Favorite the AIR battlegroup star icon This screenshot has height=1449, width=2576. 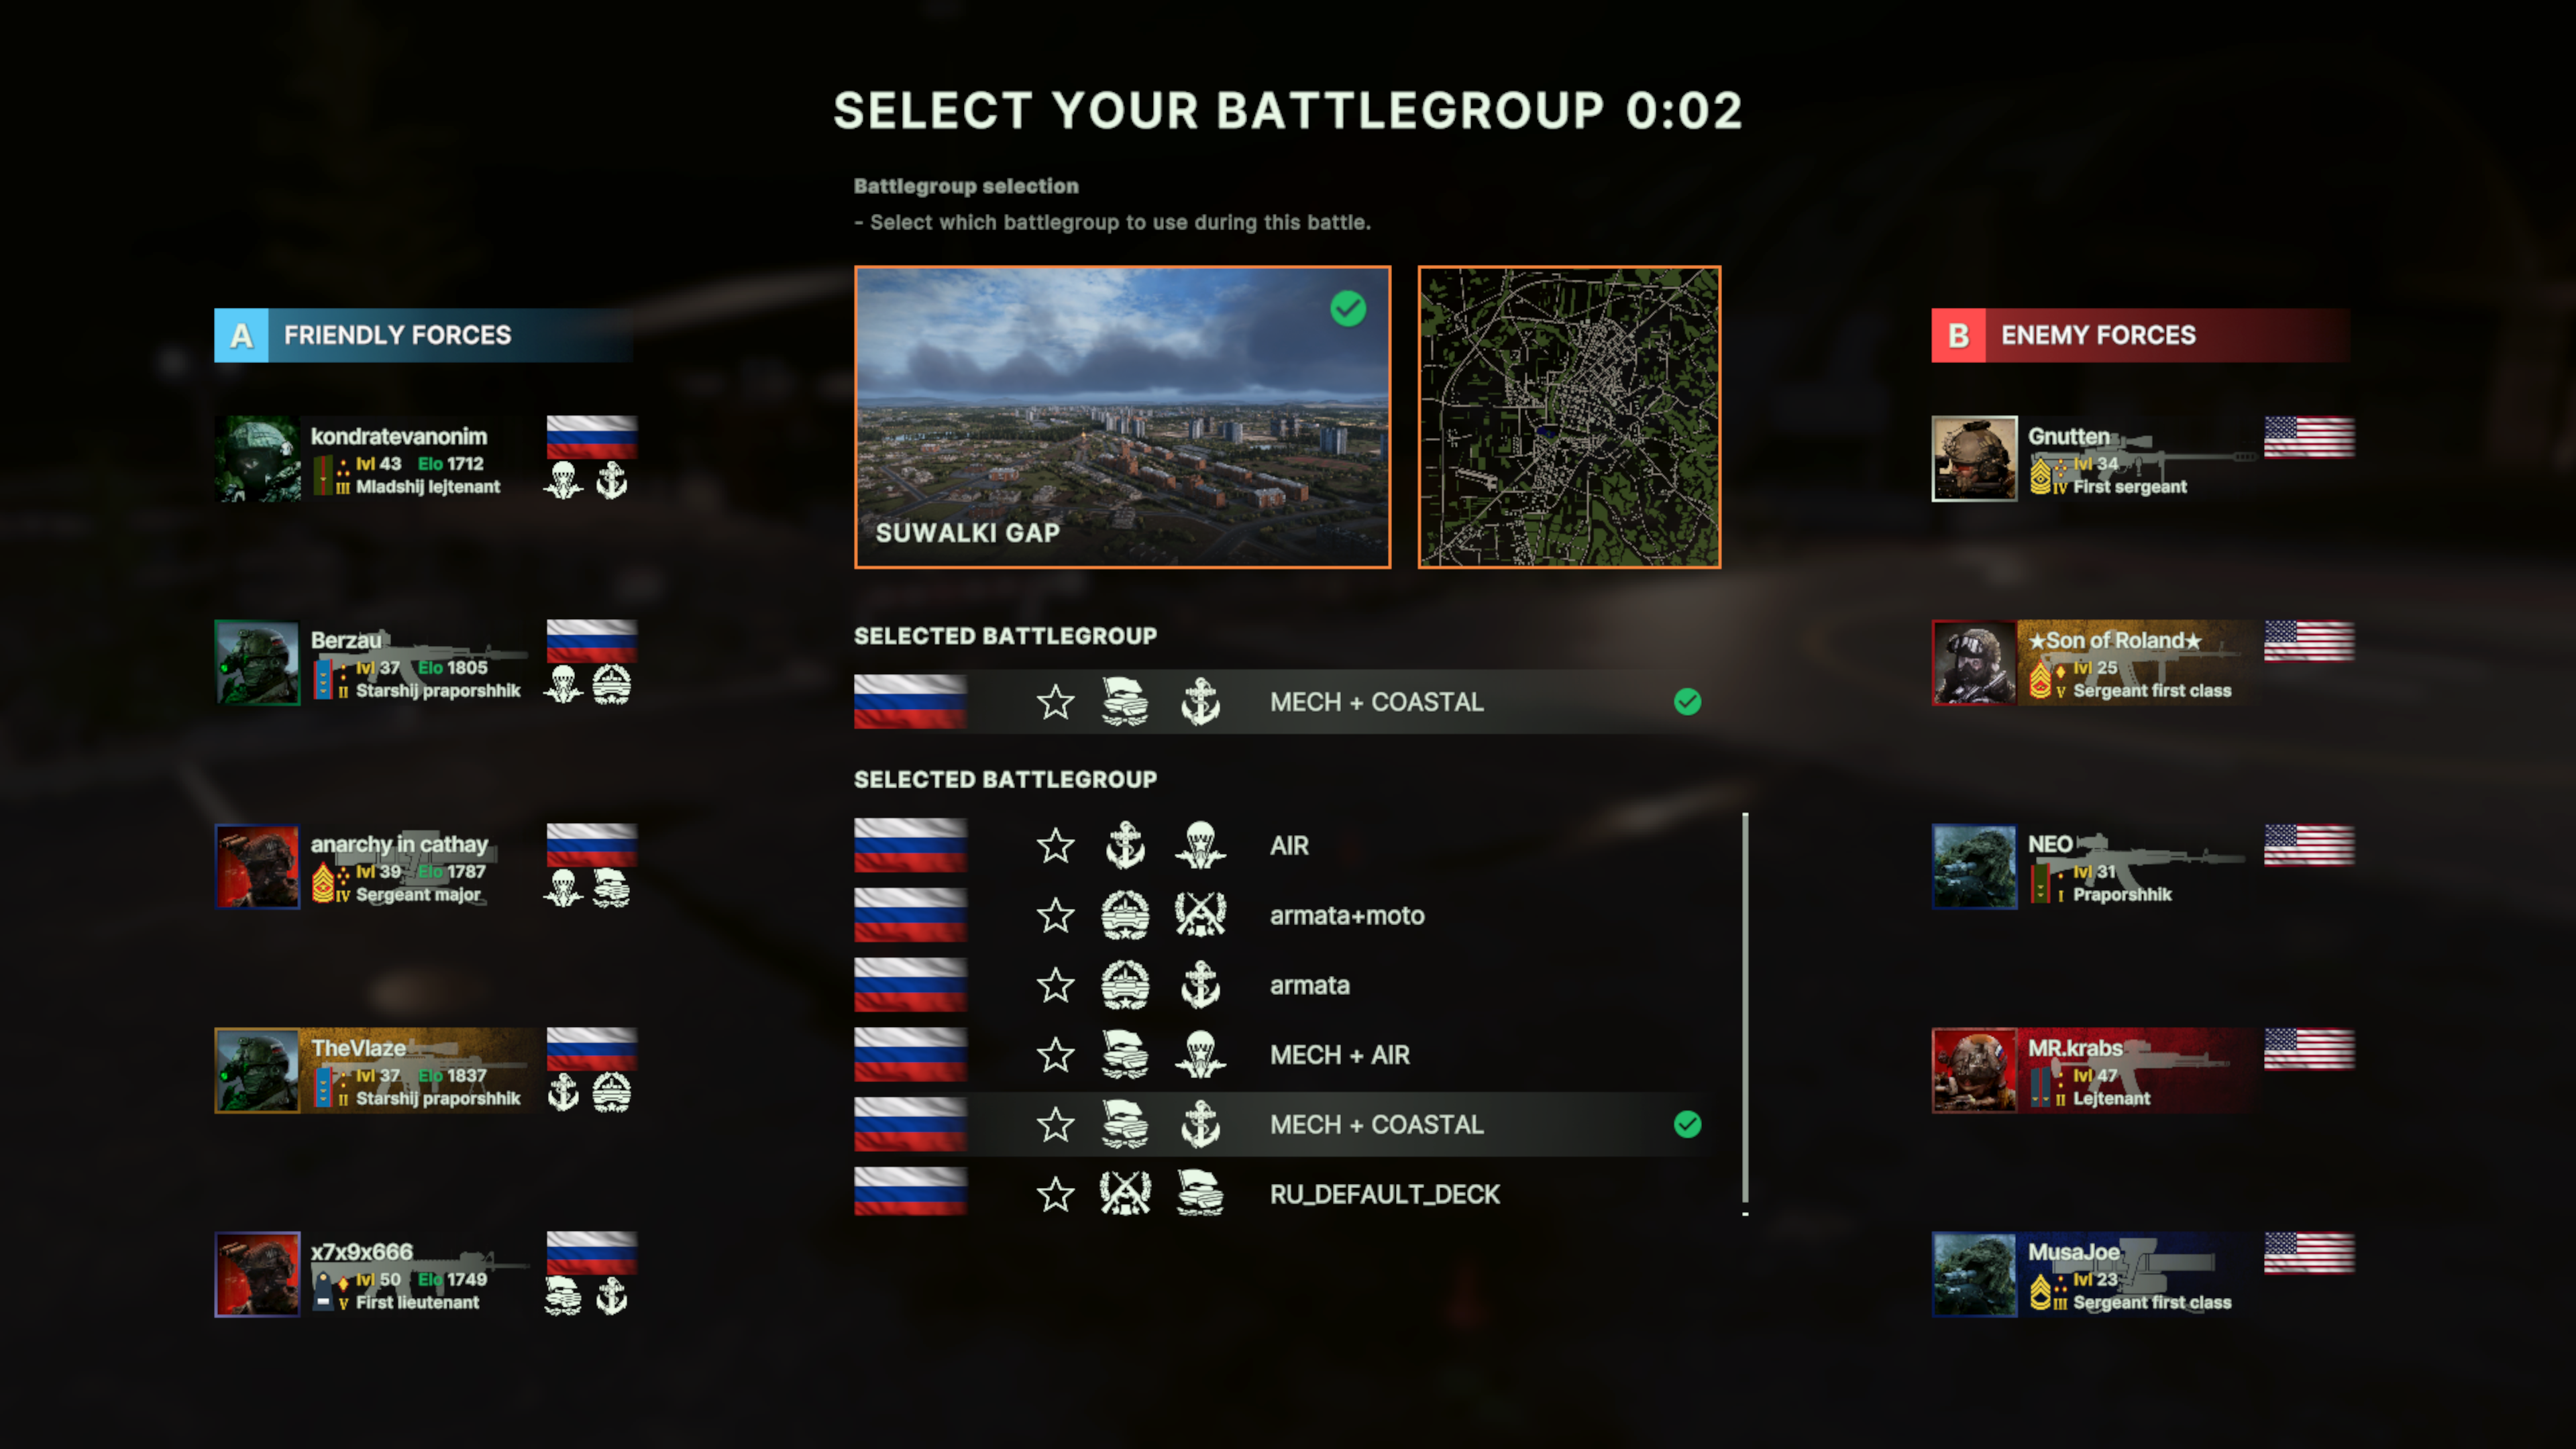pos(1055,846)
